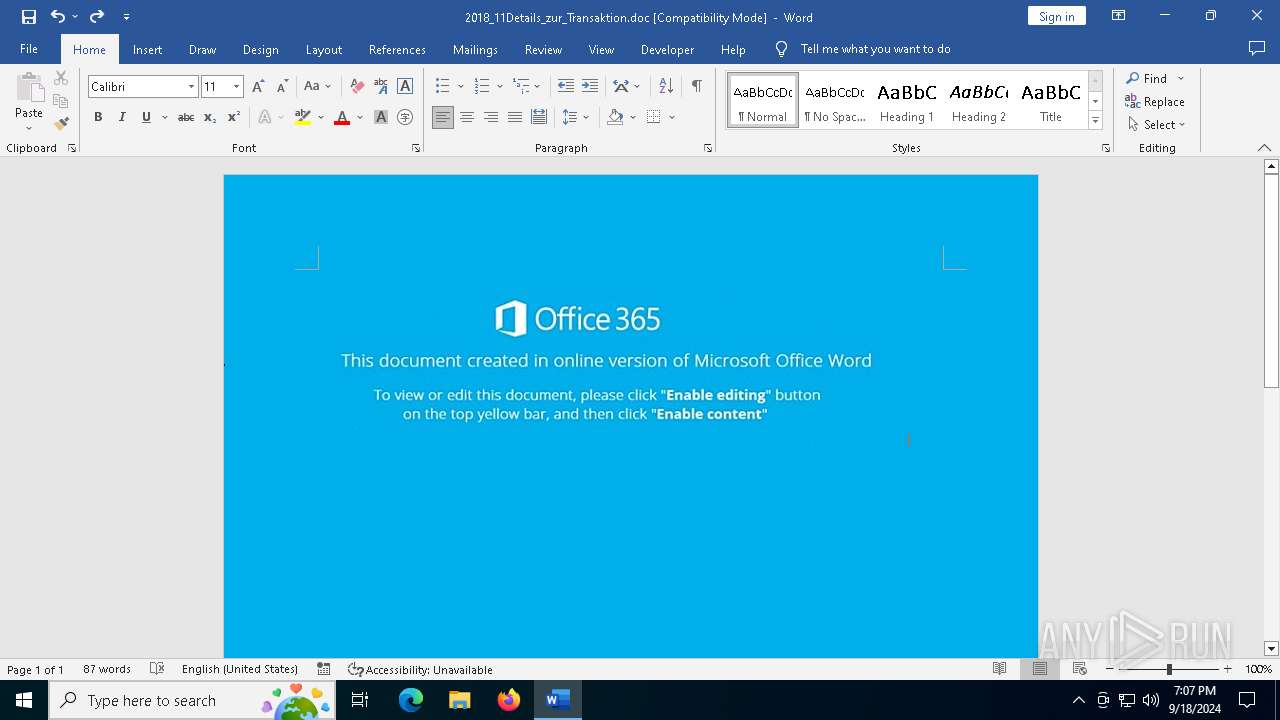The height and width of the screenshot is (720, 1280).
Task: Click the enclose characters icon
Action: (x=405, y=117)
